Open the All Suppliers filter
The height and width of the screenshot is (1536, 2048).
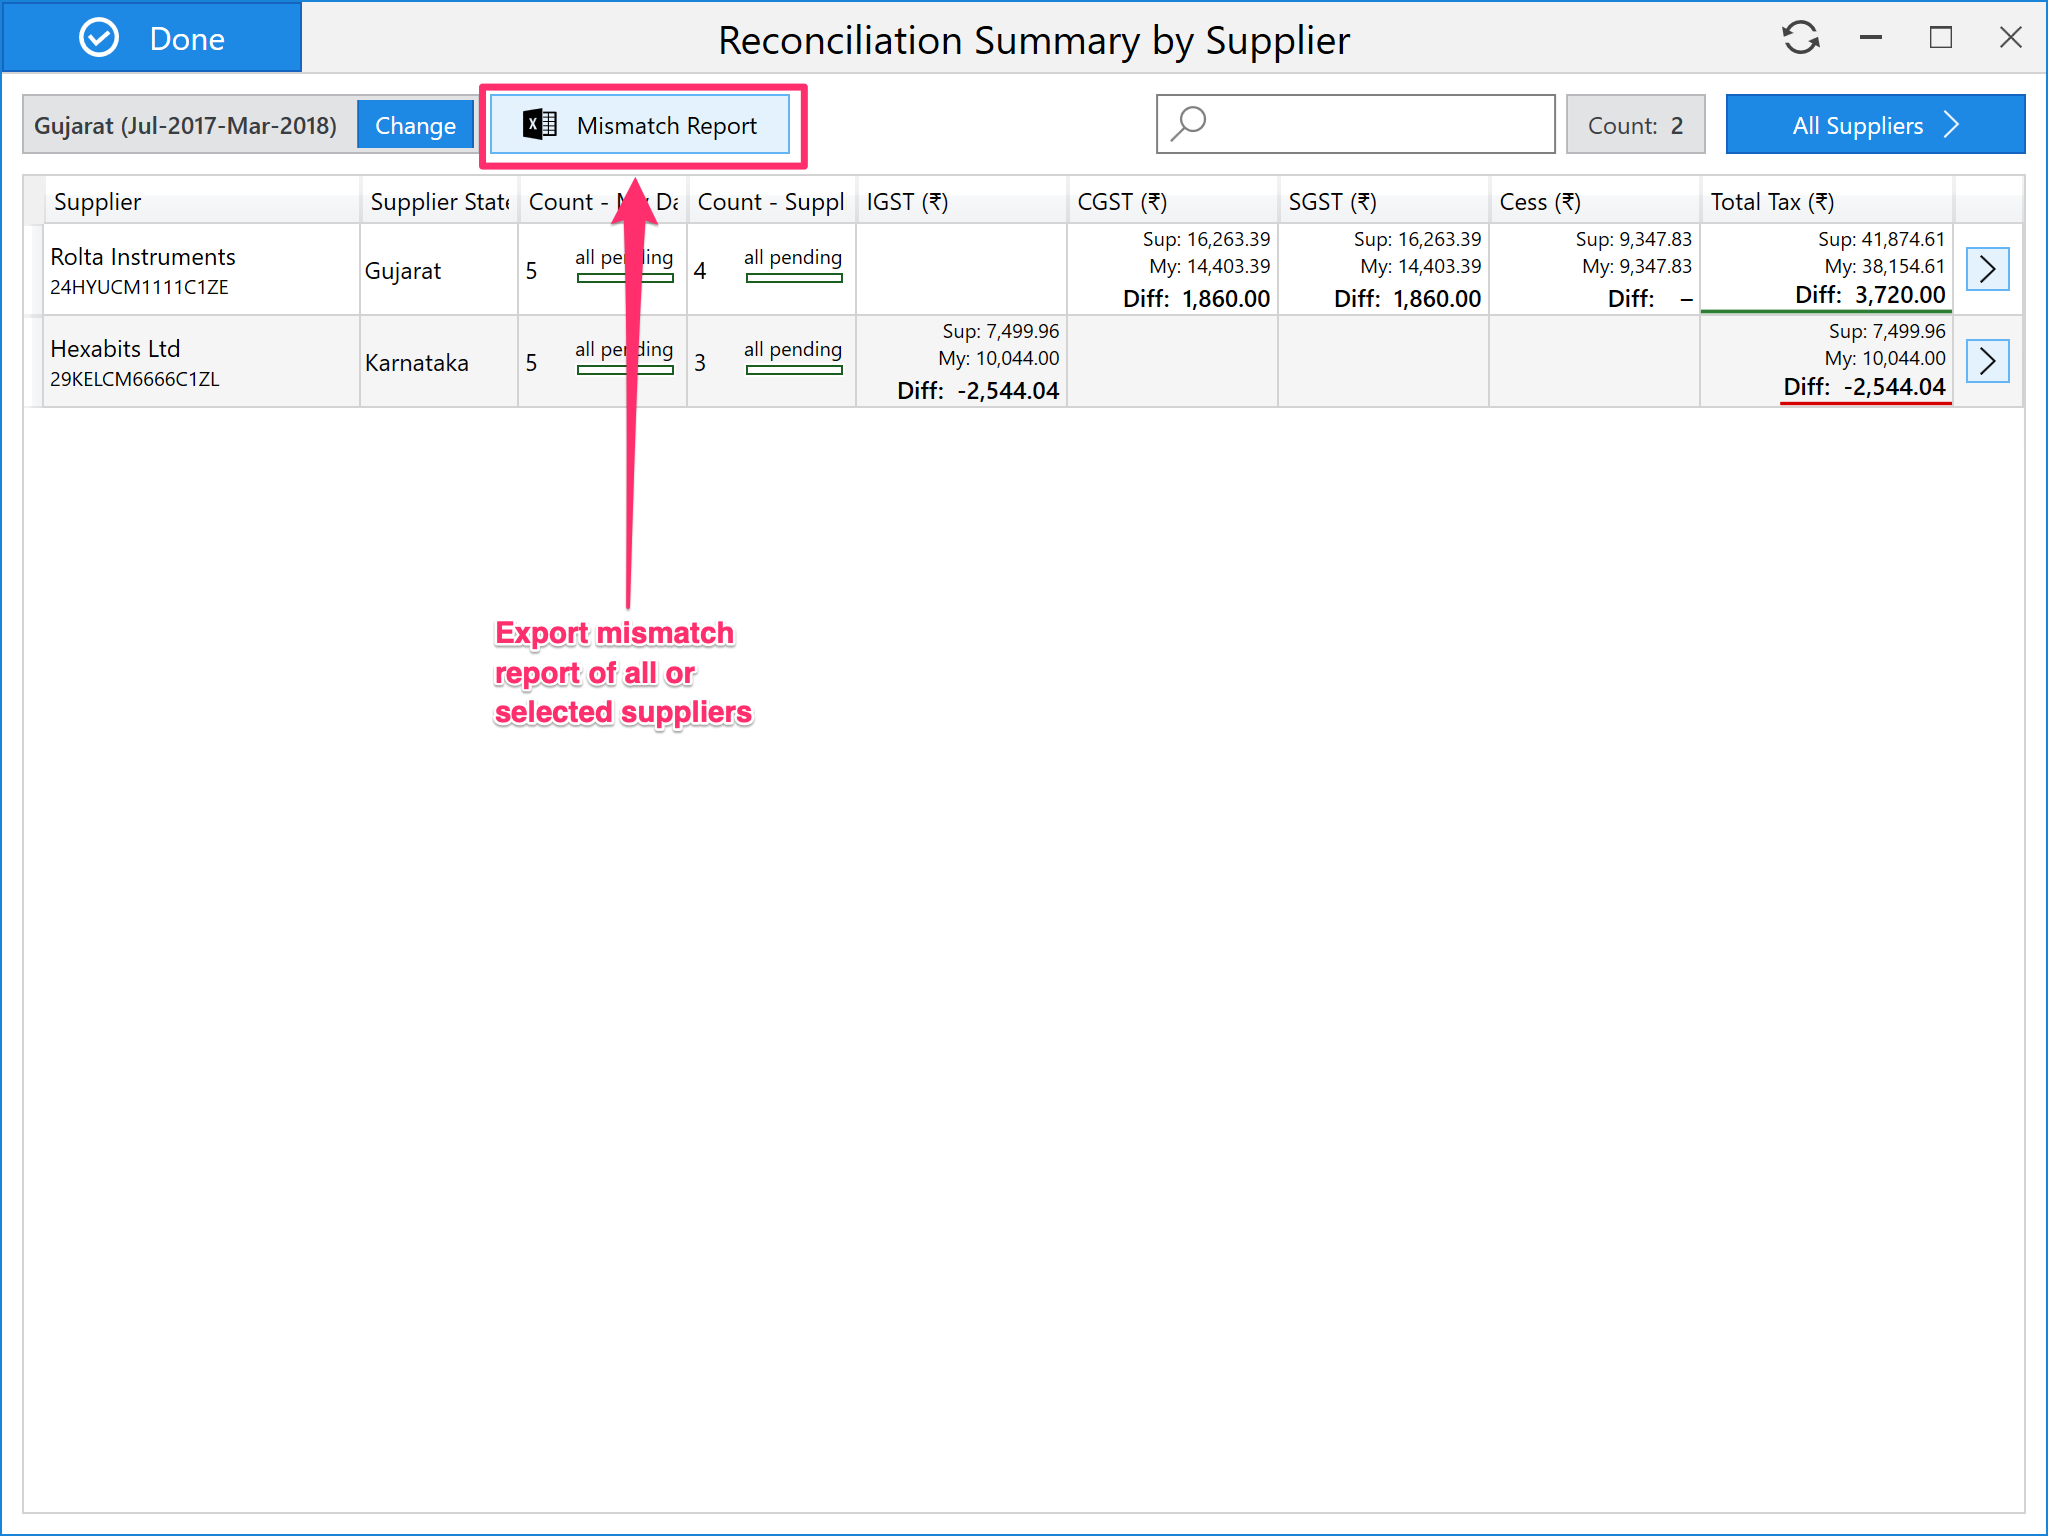(x=1874, y=125)
